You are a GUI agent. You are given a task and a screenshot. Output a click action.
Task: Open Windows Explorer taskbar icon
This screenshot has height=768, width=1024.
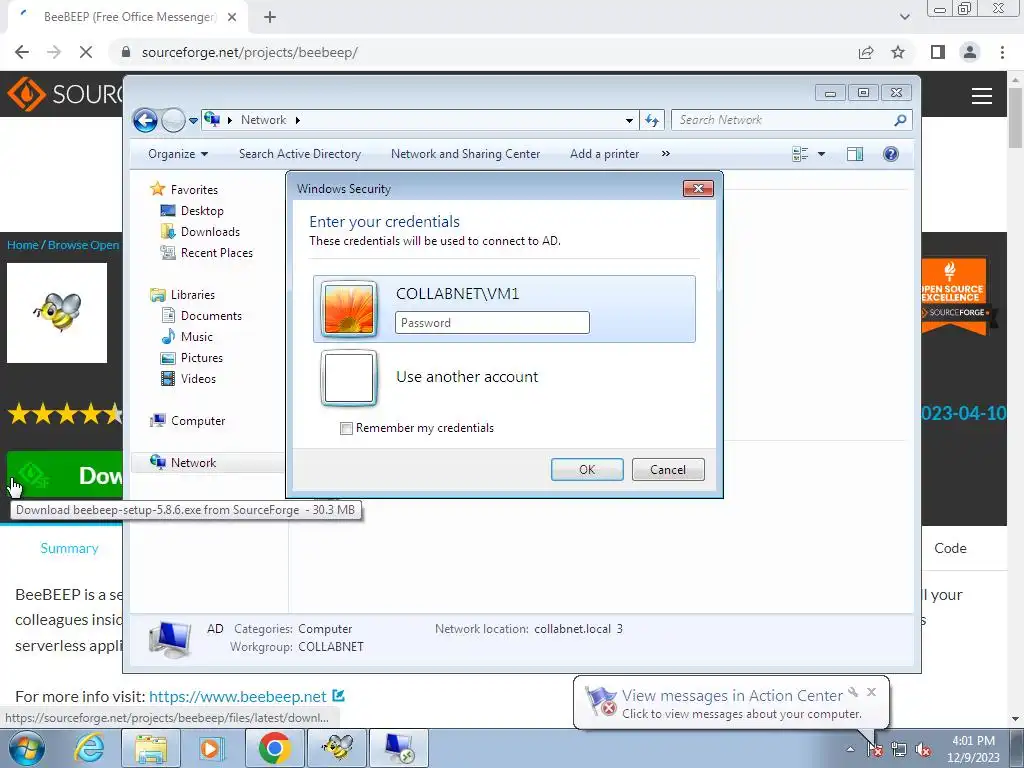[x=151, y=748]
